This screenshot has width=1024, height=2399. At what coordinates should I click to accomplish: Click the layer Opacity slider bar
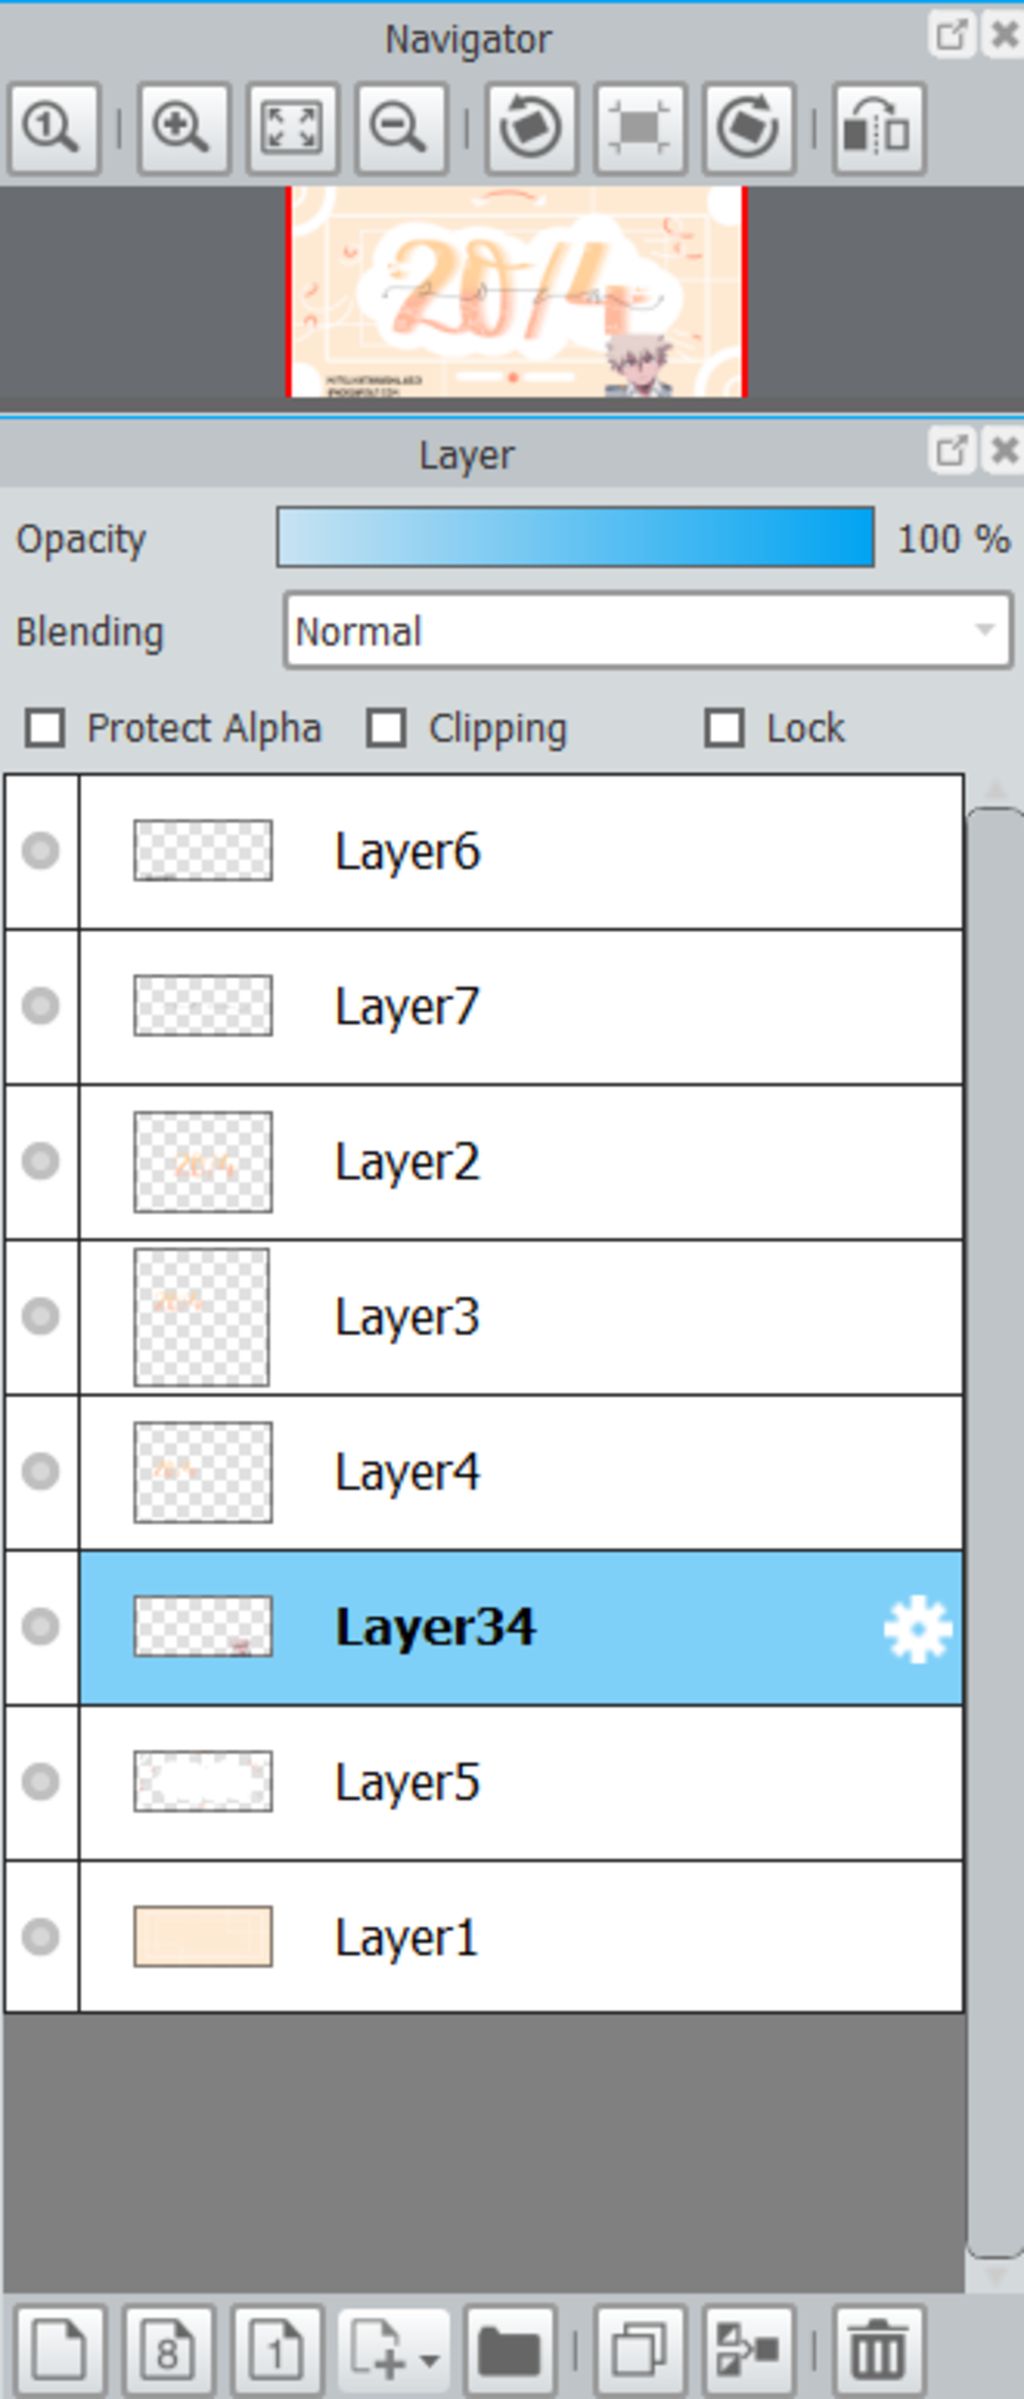pyautogui.click(x=575, y=538)
